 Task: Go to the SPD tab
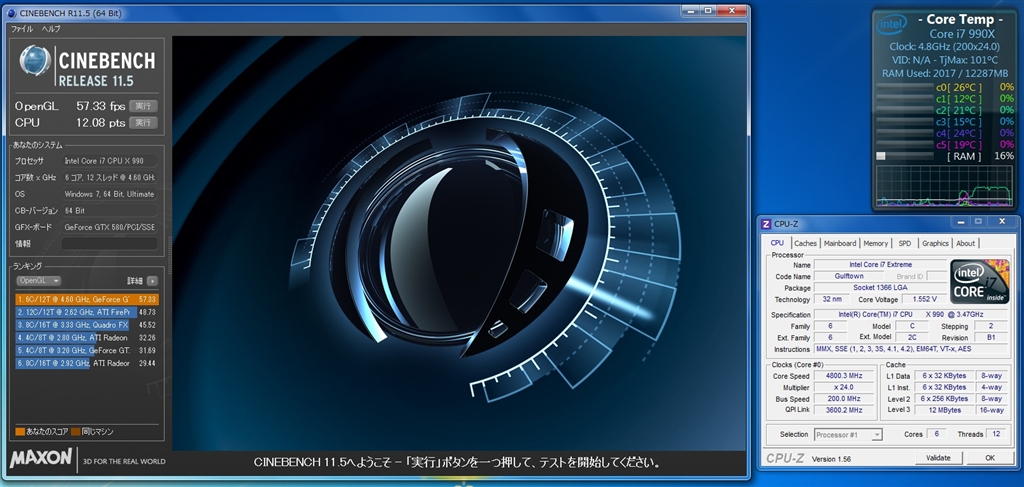[x=904, y=243]
